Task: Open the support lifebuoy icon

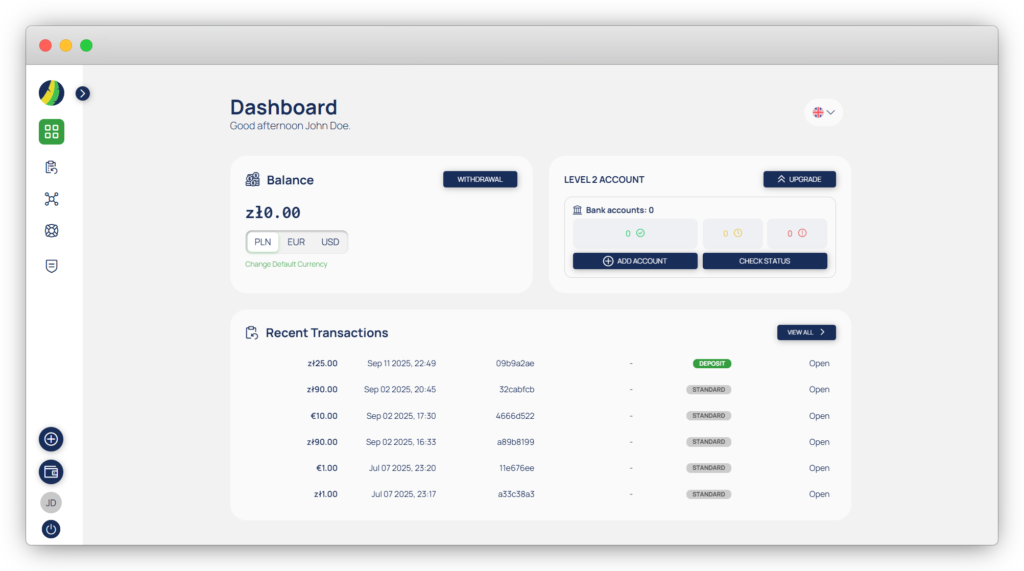Action: point(51,231)
